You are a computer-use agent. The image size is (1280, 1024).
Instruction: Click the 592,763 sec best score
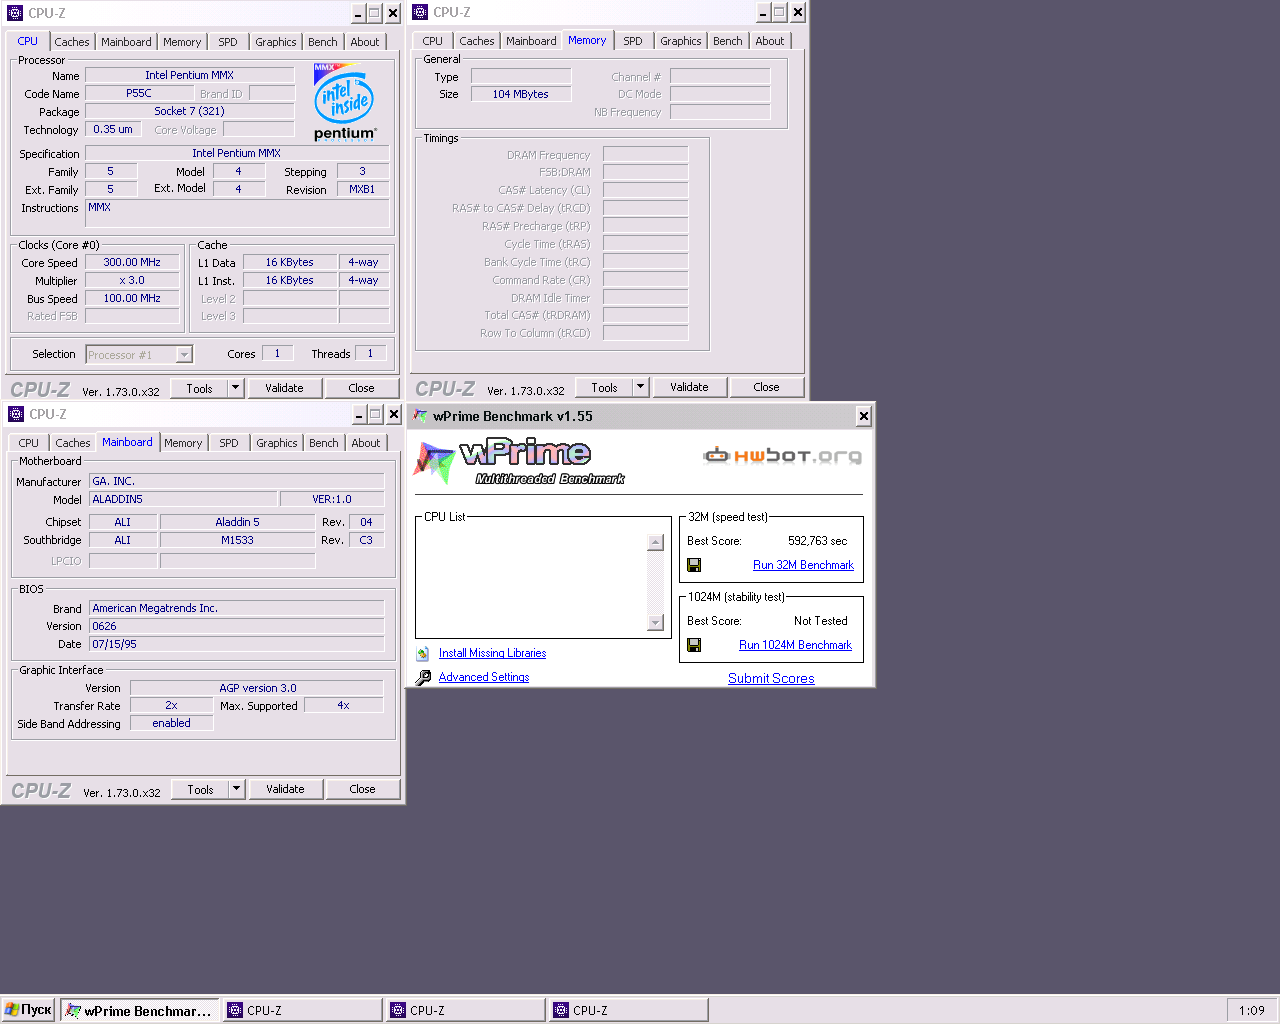pos(817,541)
